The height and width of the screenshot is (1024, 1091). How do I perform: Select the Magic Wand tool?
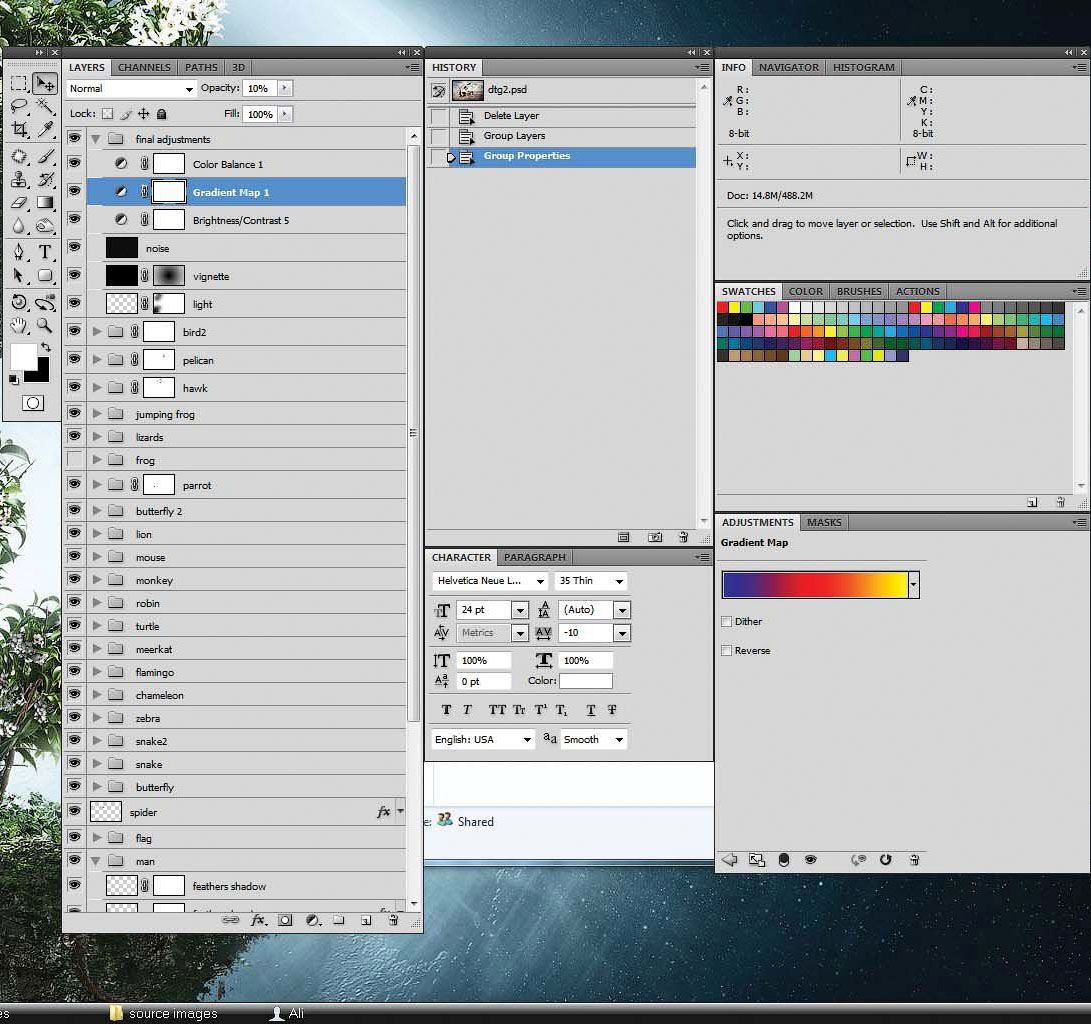(45, 106)
